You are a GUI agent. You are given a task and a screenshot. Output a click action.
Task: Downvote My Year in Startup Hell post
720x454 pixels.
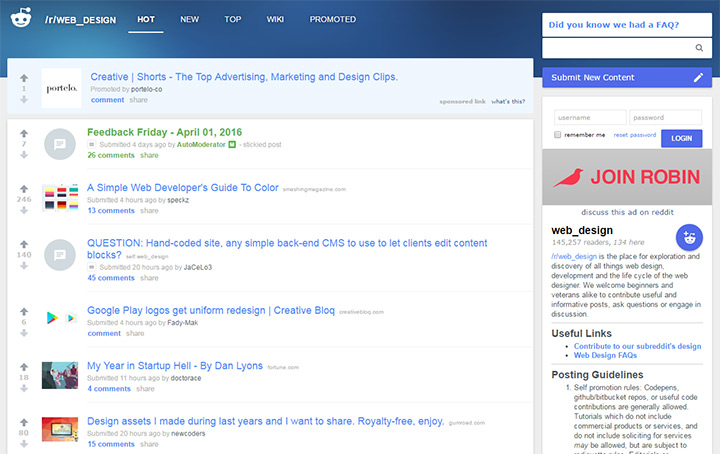(24, 388)
